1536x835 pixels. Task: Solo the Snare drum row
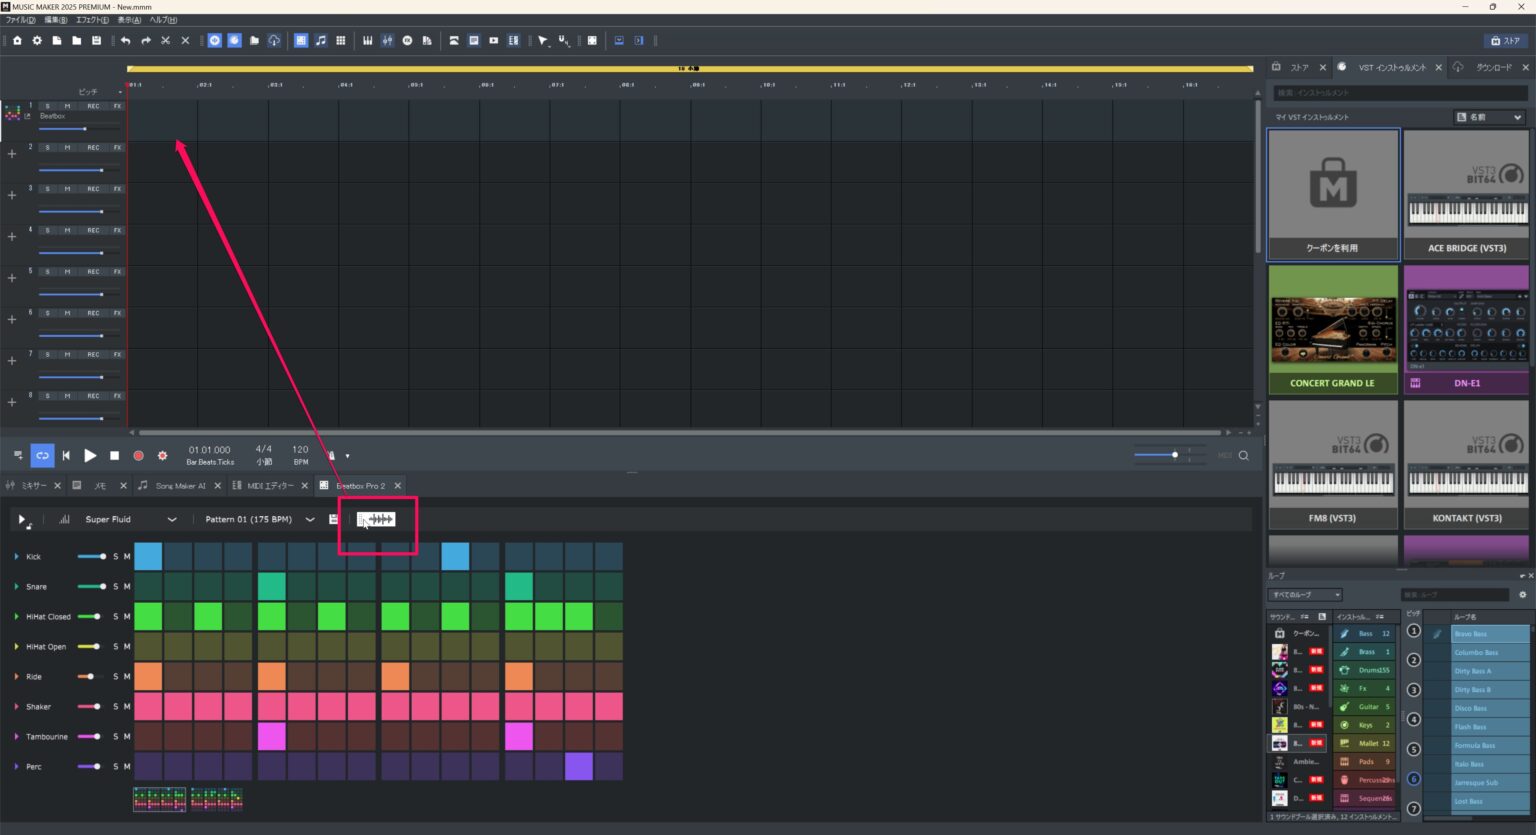115,587
